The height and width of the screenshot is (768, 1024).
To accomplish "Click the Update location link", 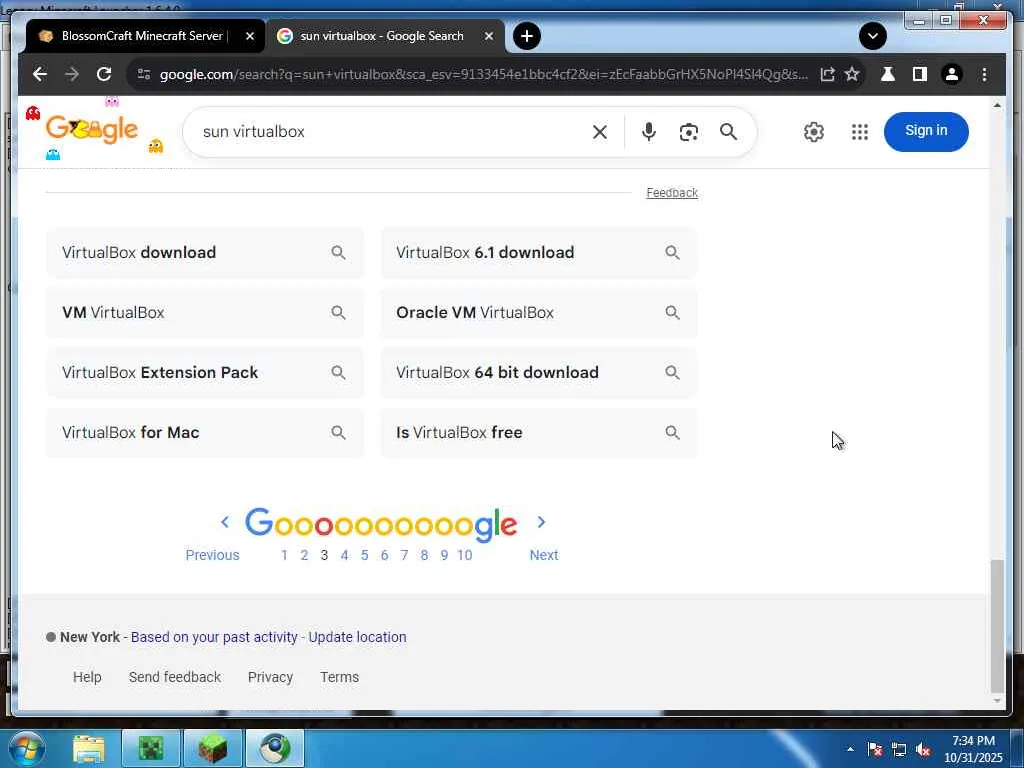I will click(x=357, y=637).
